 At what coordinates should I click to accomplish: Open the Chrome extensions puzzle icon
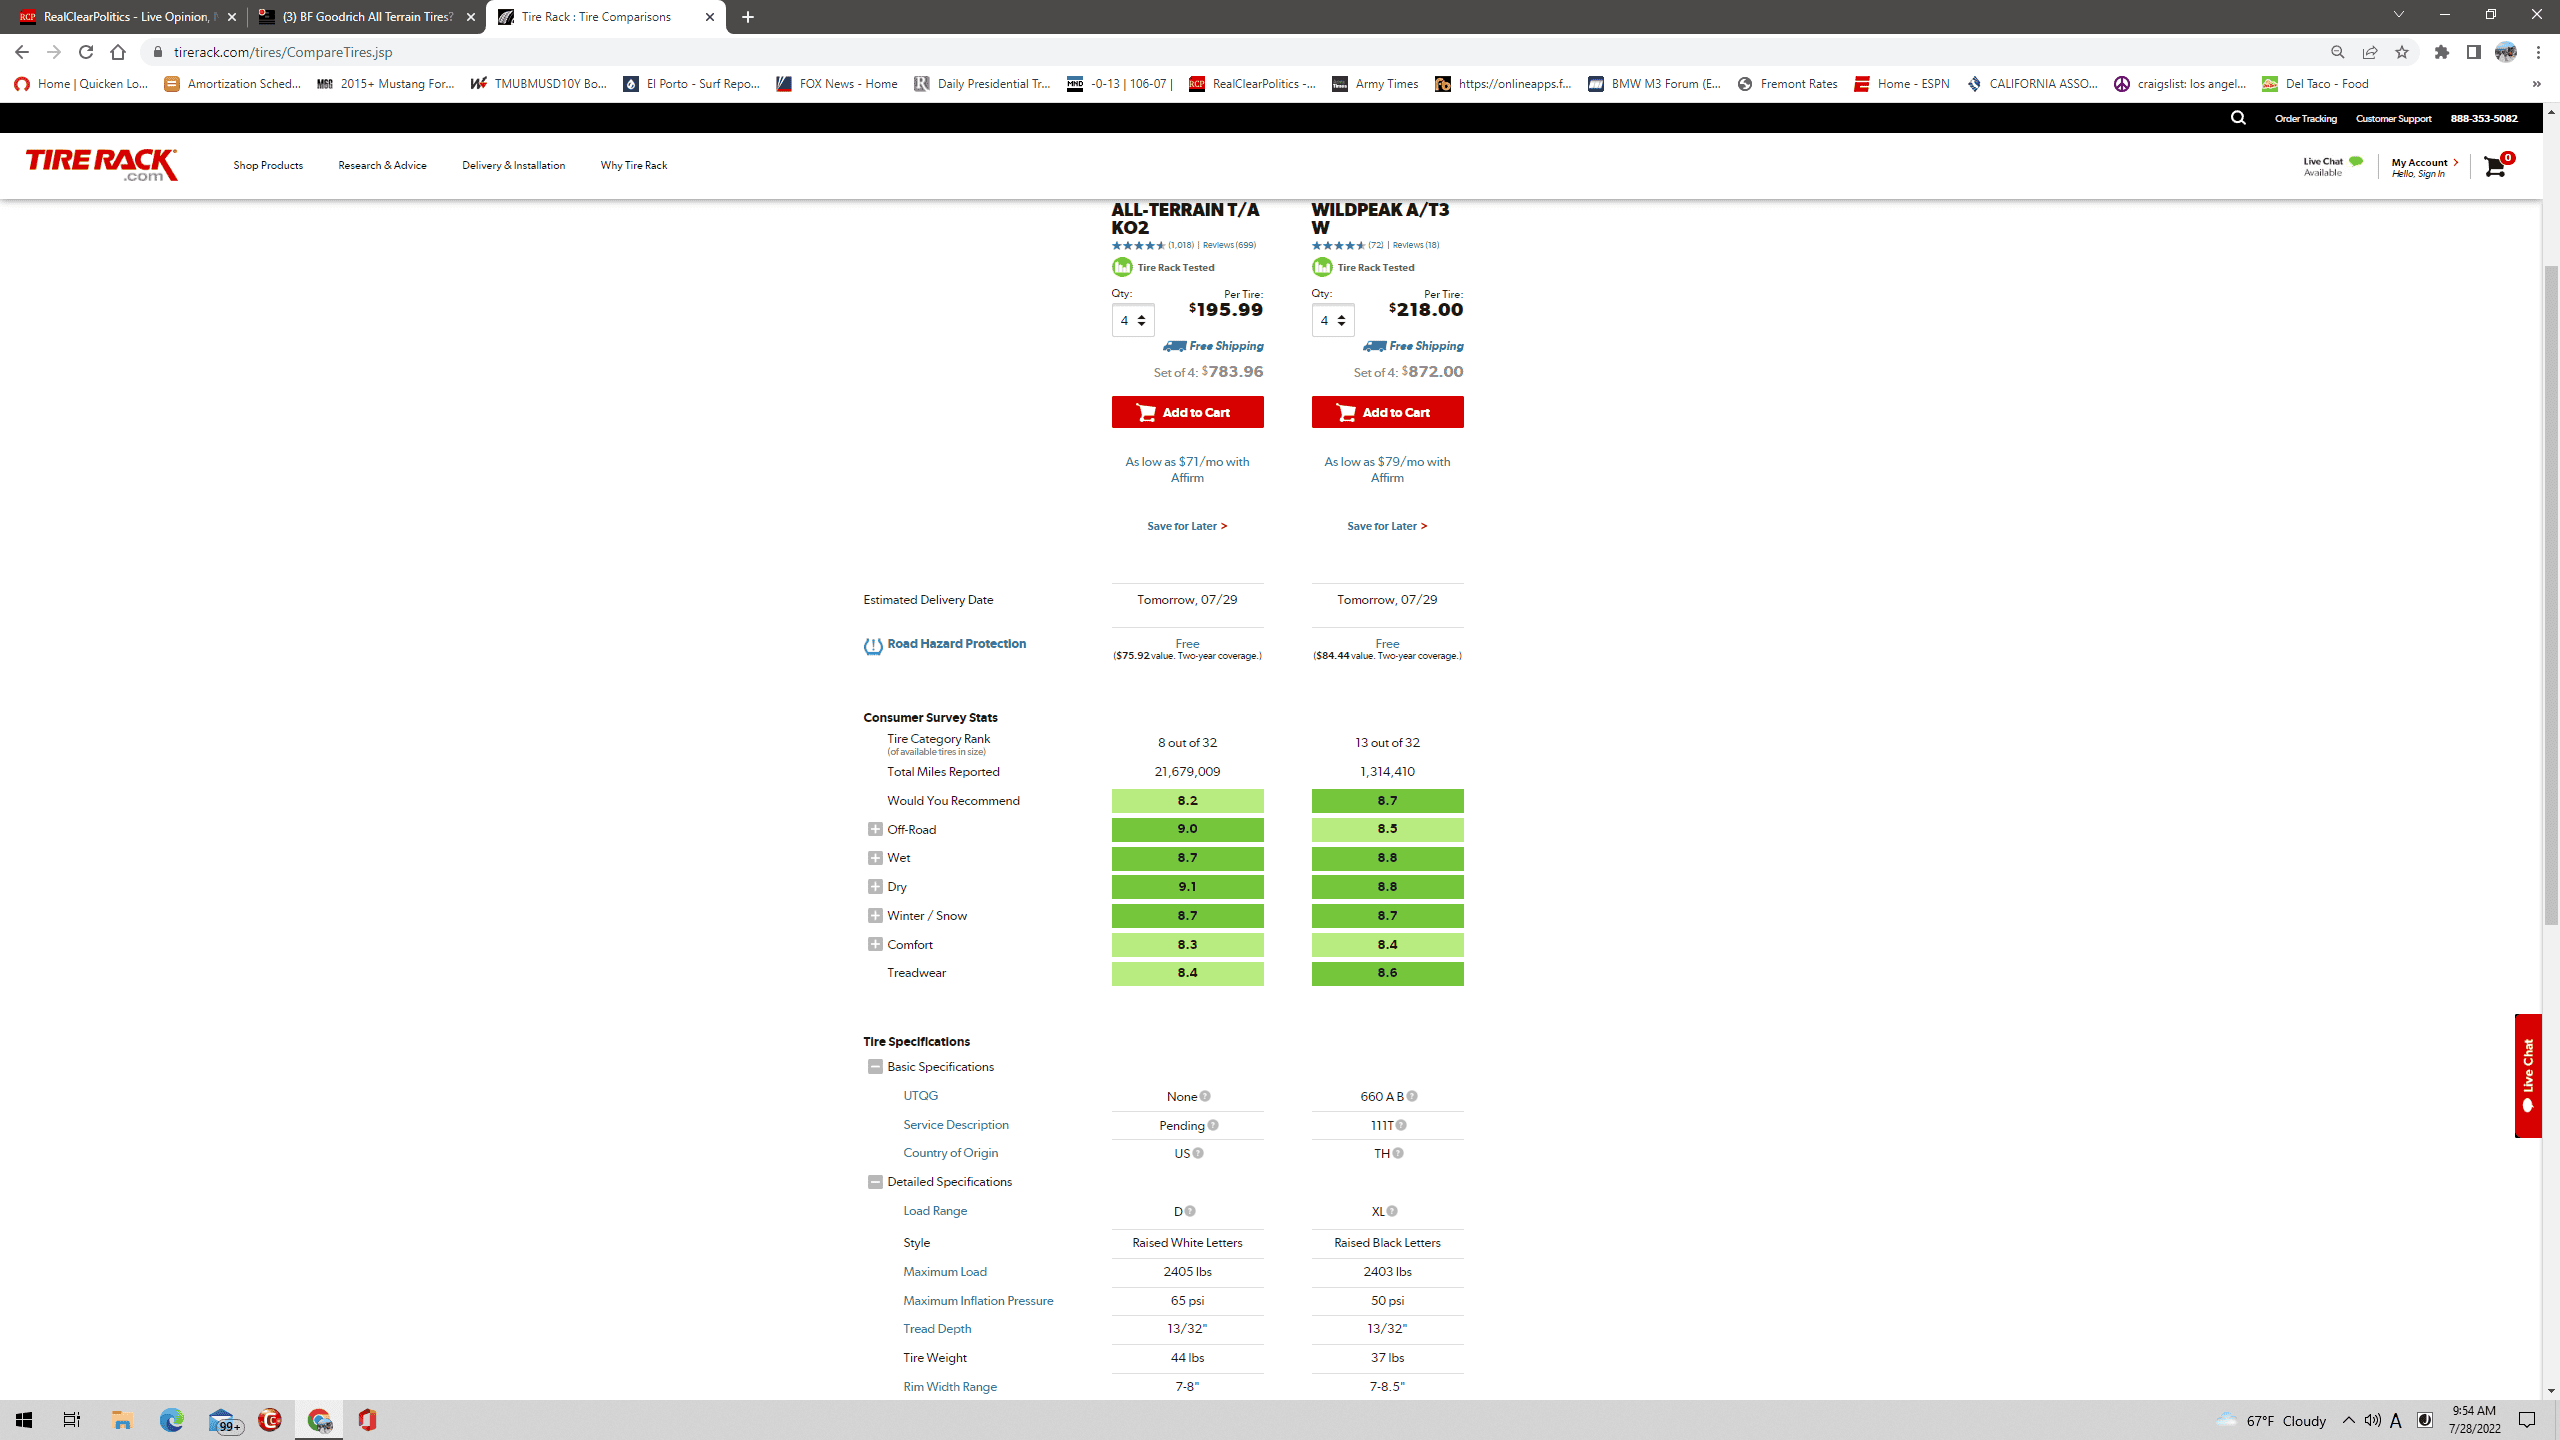(x=2442, y=52)
